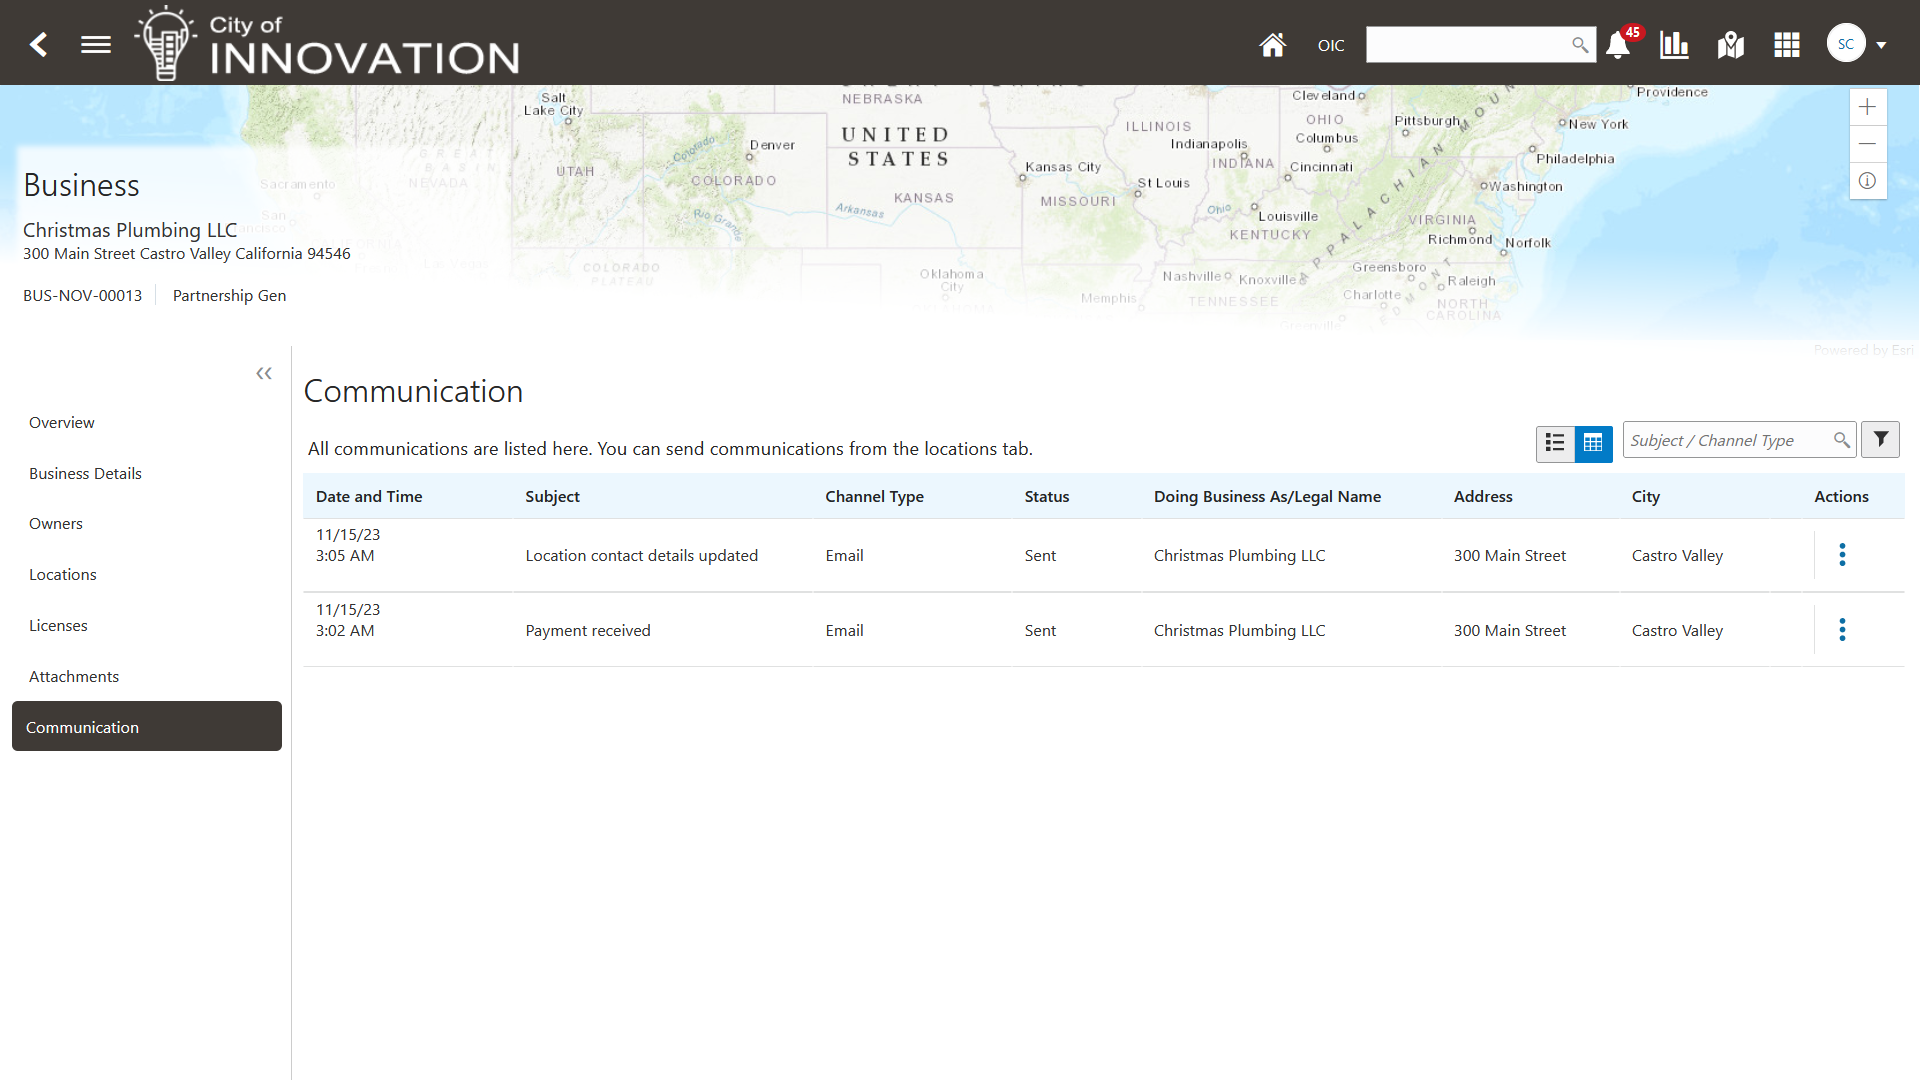Open the filter options for communications

(1880, 439)
